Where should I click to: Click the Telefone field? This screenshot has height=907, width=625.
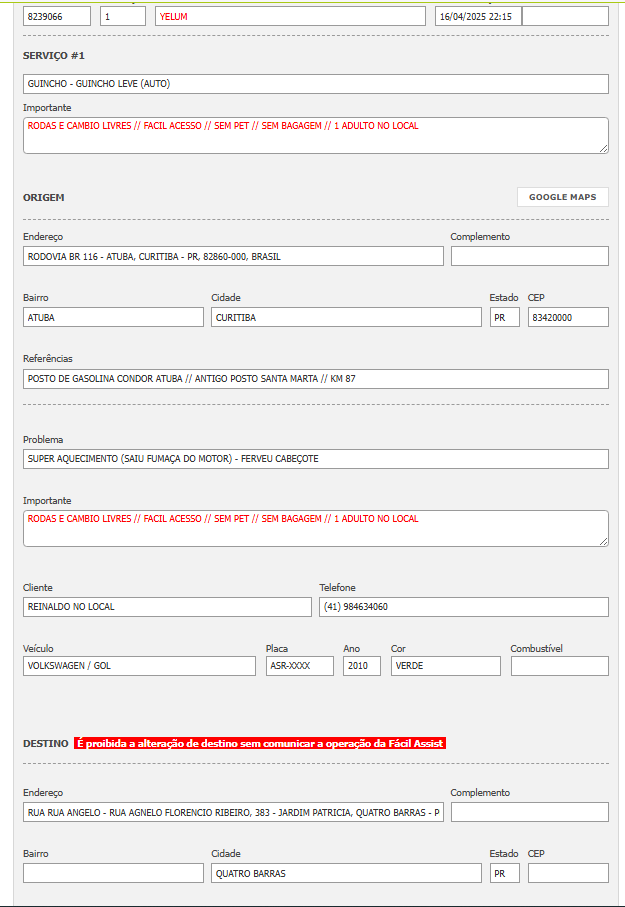(463, 607)
